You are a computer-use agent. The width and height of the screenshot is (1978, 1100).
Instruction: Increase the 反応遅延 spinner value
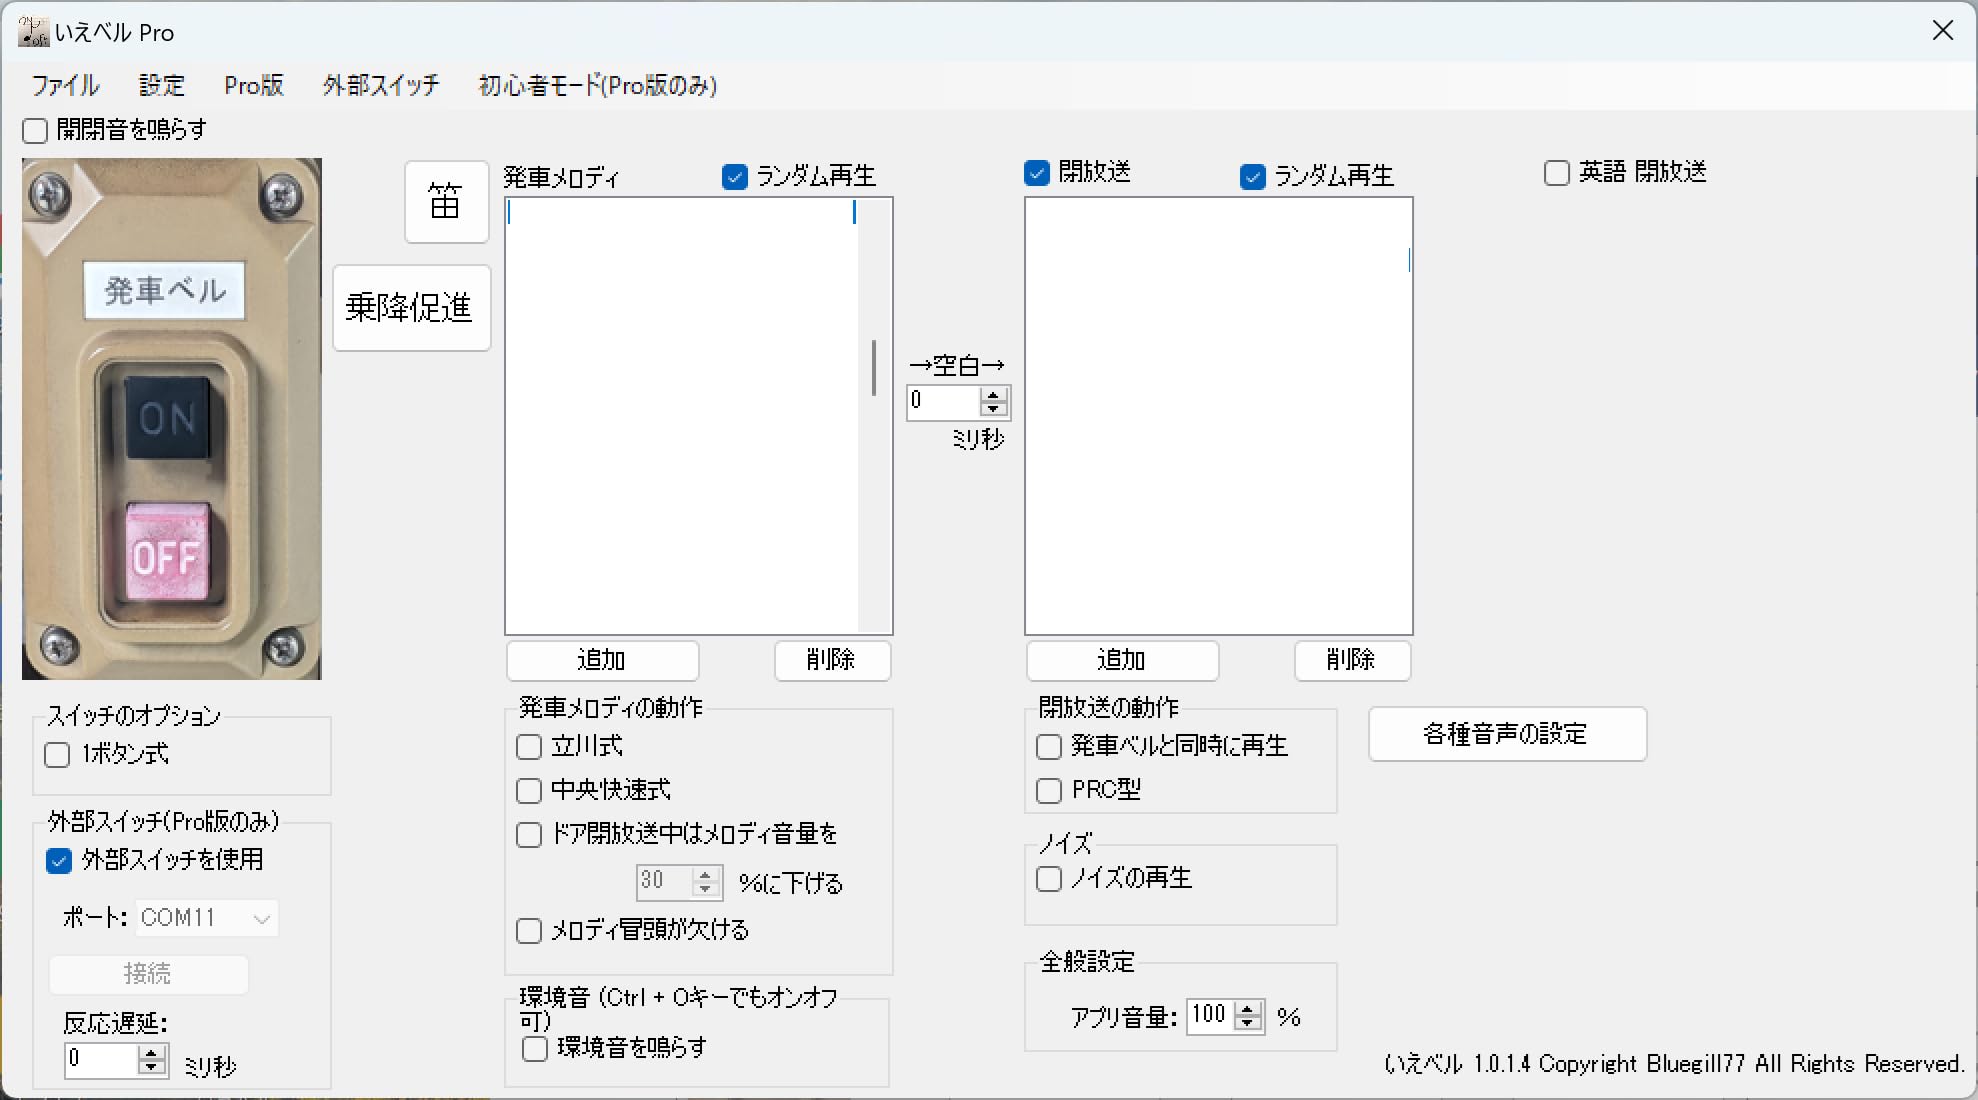pos(151,1053)
